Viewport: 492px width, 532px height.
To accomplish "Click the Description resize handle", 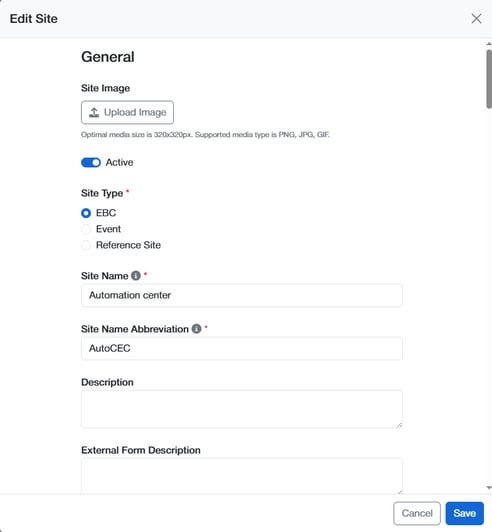I will [399, 424].
